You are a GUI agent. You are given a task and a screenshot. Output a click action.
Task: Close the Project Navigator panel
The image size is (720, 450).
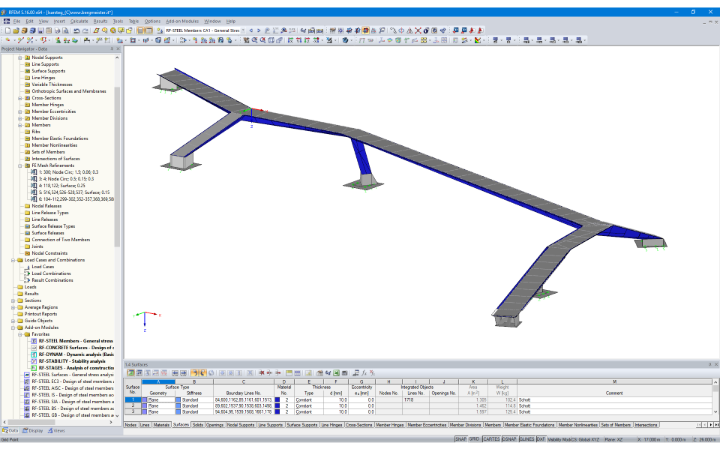pos(118,49)
